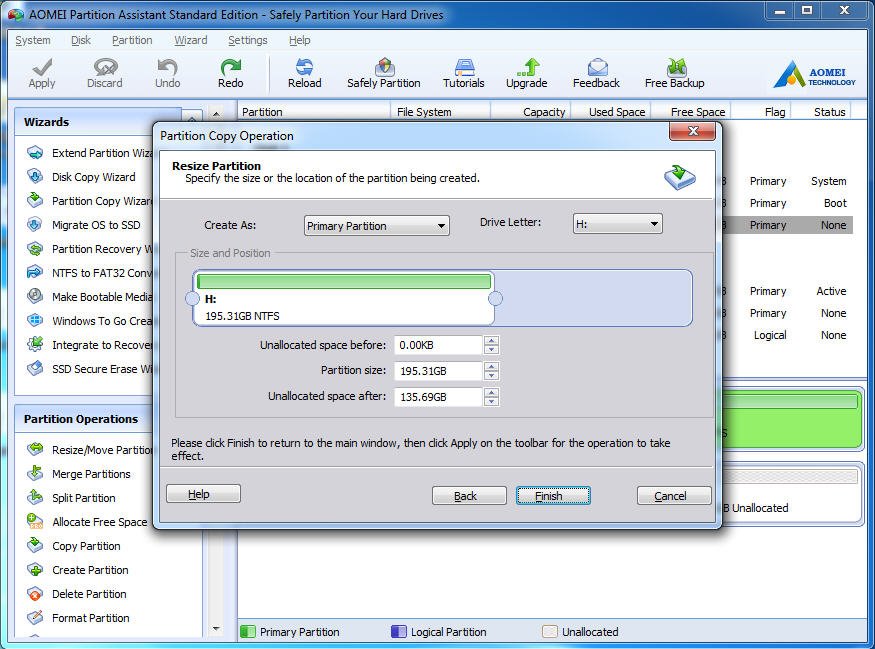Open the Disk menu
The height and width of the screenshot is (649, 875).
click(81, 40)
